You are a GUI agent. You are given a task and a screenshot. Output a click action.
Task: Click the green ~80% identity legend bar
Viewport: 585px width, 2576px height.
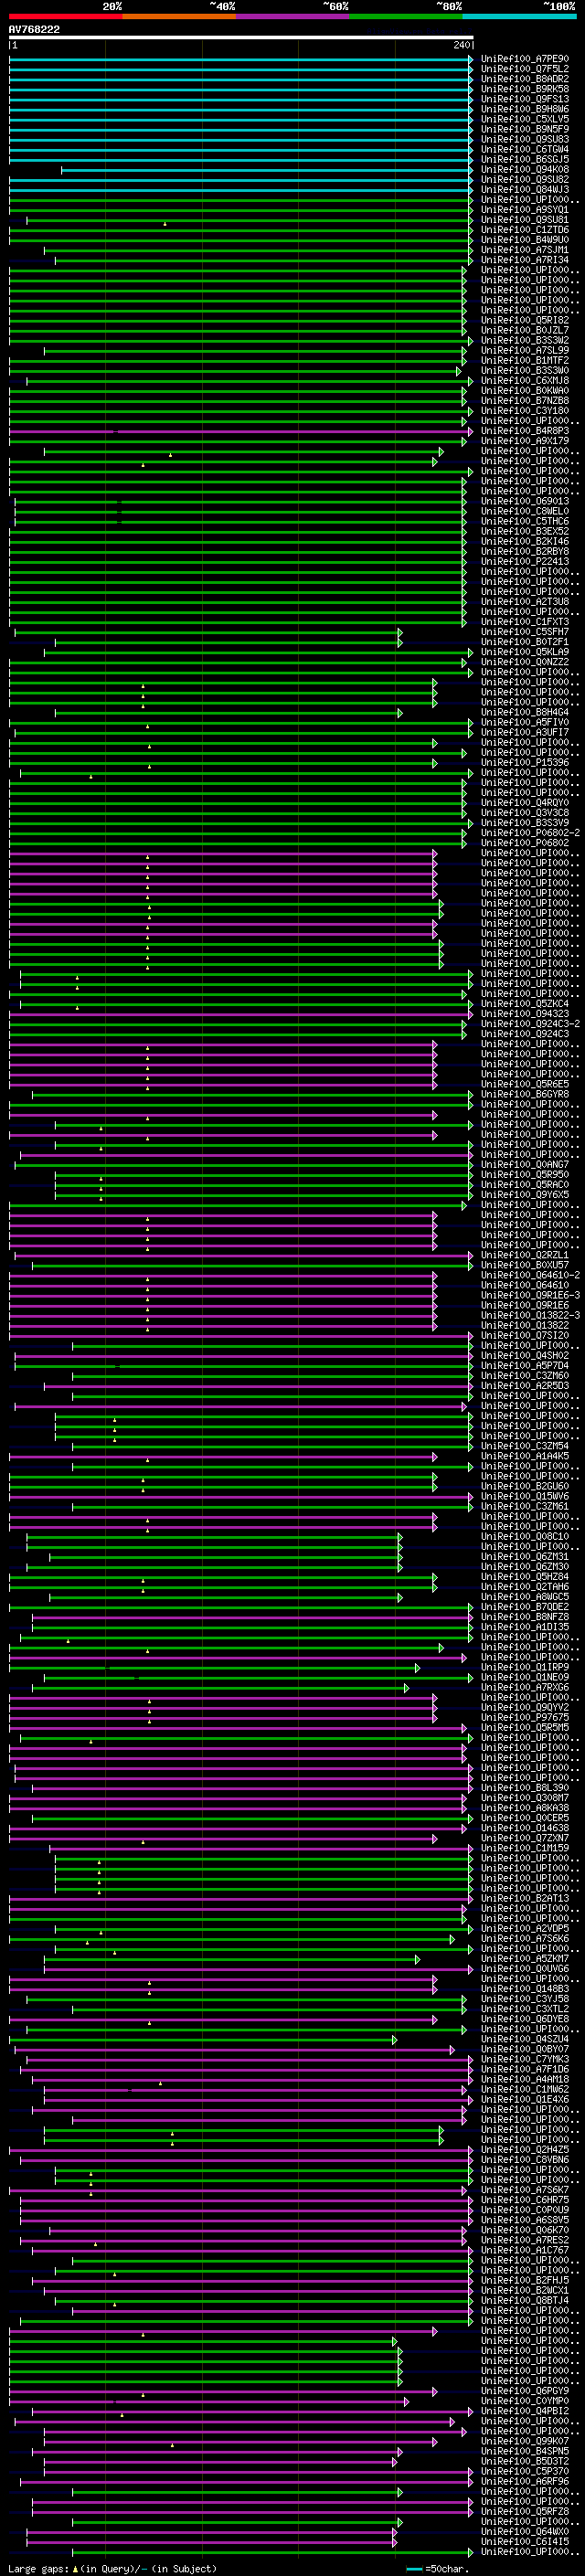coord(406,16)
